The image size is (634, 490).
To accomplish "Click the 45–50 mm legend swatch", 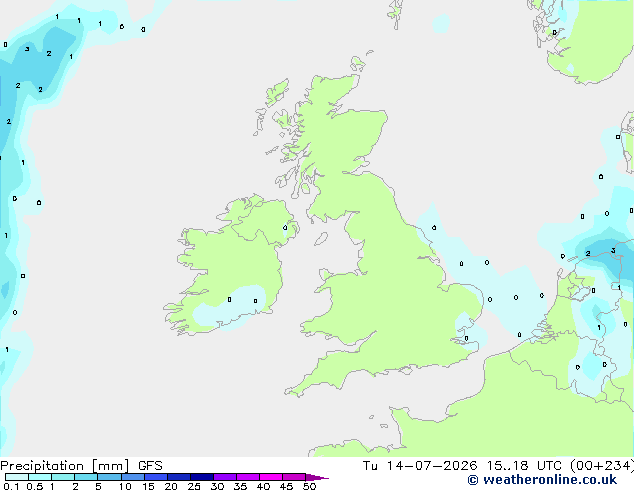I will point(294,477).
